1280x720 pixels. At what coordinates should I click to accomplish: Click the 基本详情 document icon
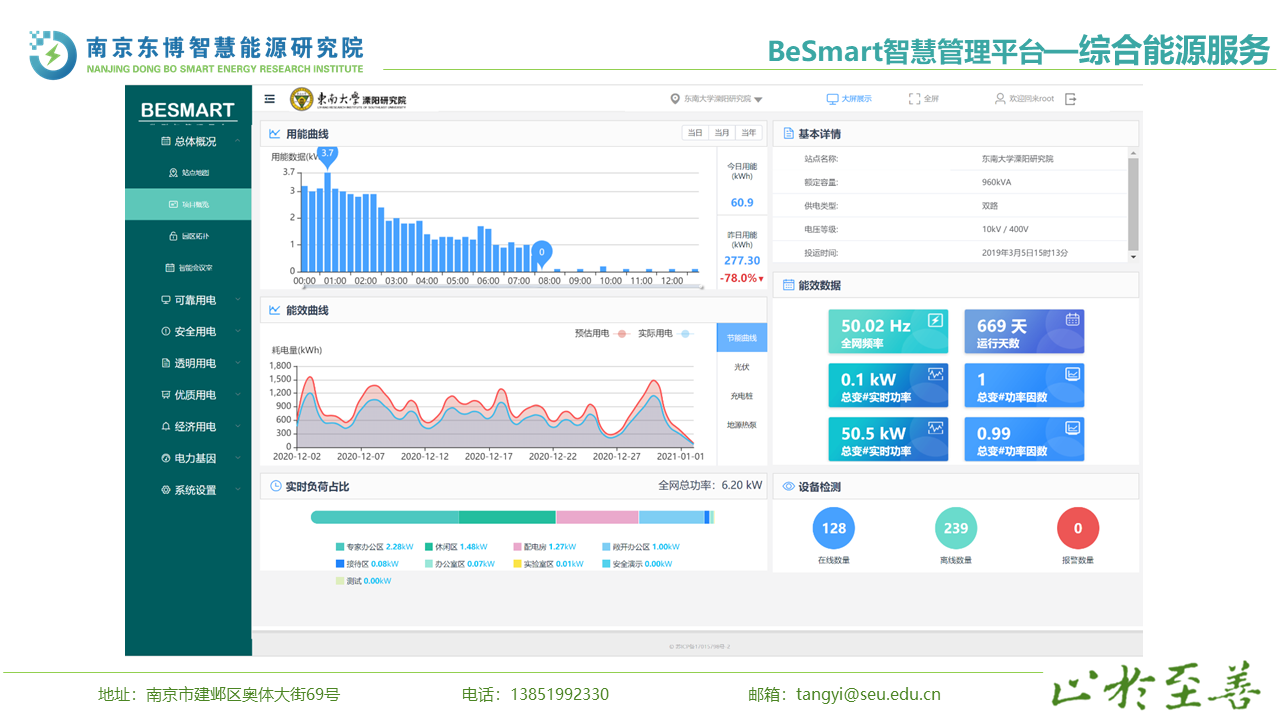(788, 134)
